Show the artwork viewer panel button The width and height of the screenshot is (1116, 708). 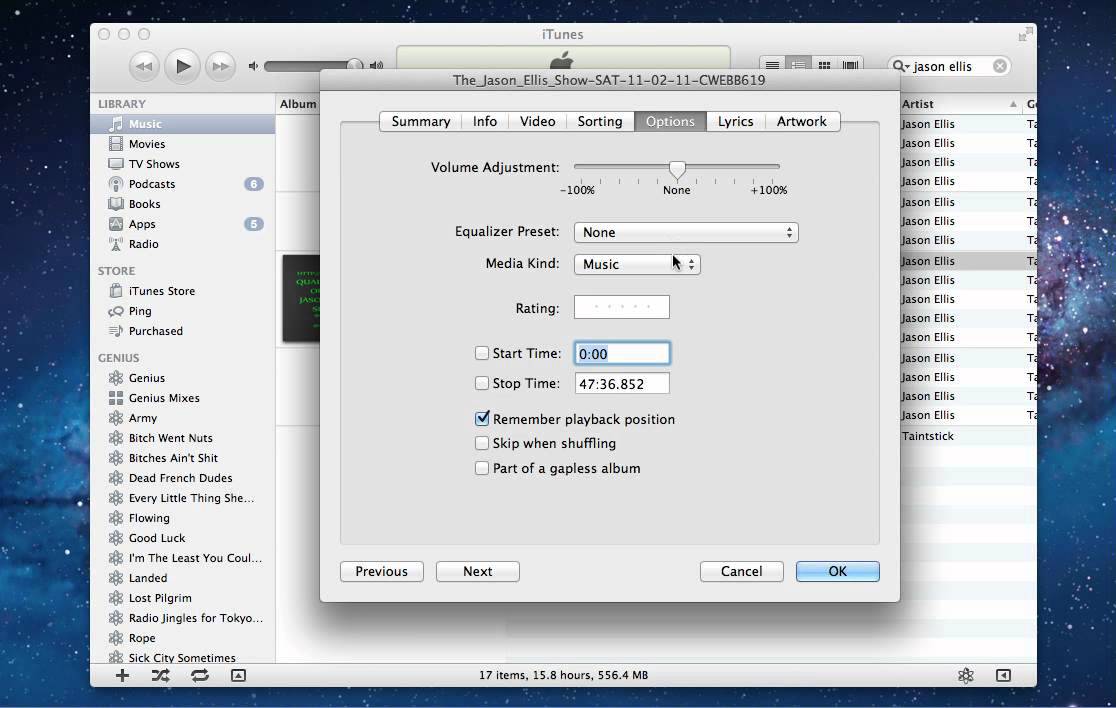tap(238, 675)
